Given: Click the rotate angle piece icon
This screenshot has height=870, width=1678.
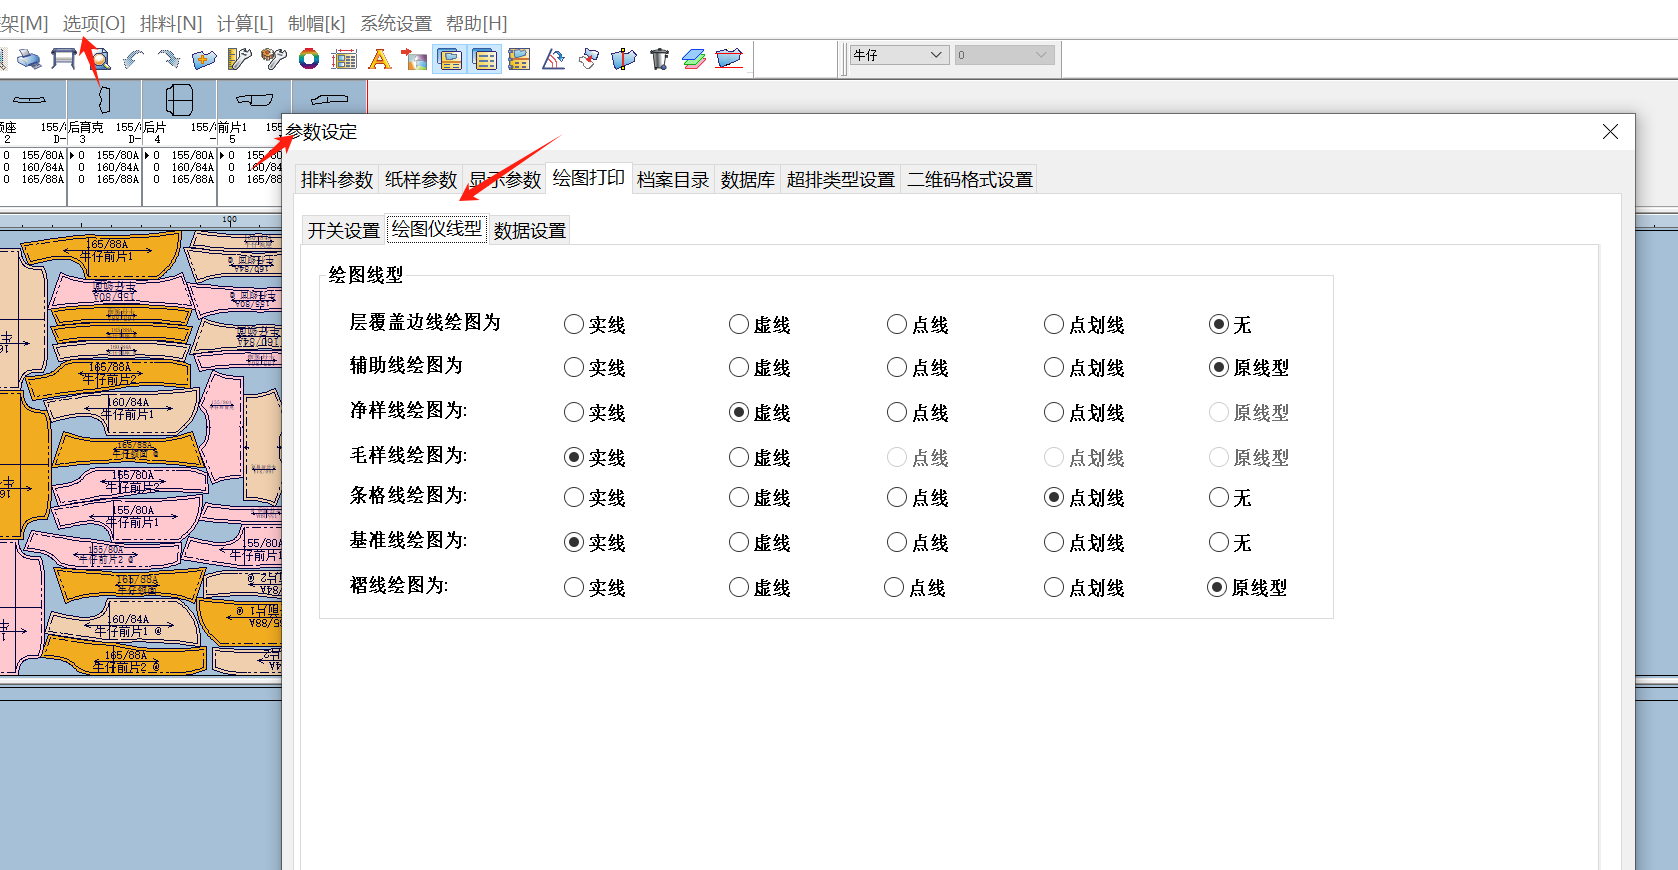Looking at the screenshot, I should click(554, 60).
